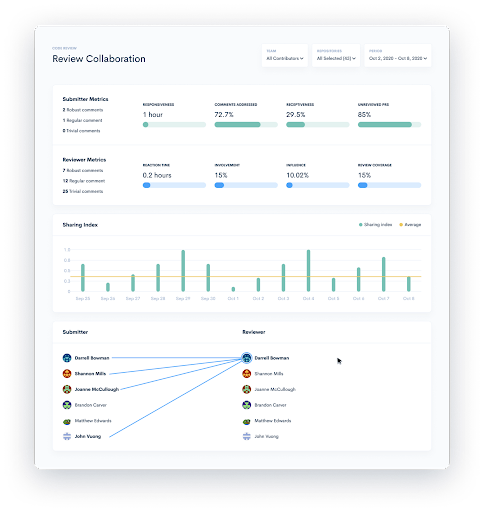Select submitter name Matthew Edwards
484x512 pixels.
tap(93, 421)
